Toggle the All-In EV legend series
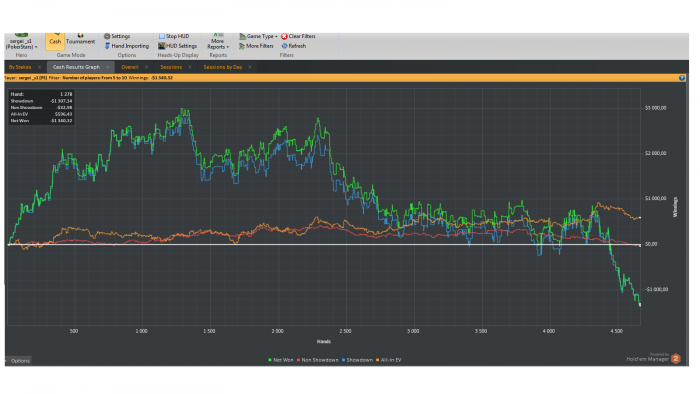Screen dimensions: 700x394 (x=389, y=360)
